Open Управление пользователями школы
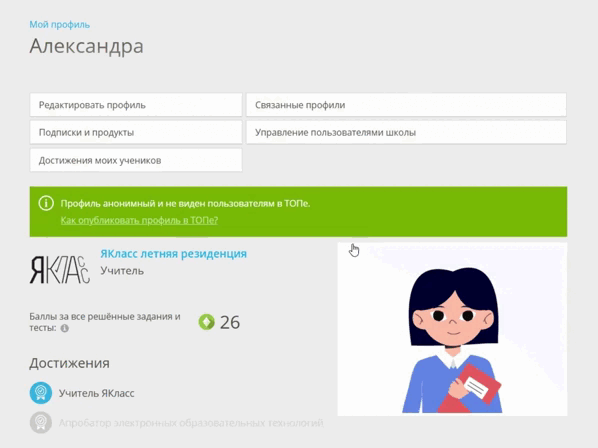Viewport: 598px width, 448px height. pyautogui.click(x=406, y=132)
